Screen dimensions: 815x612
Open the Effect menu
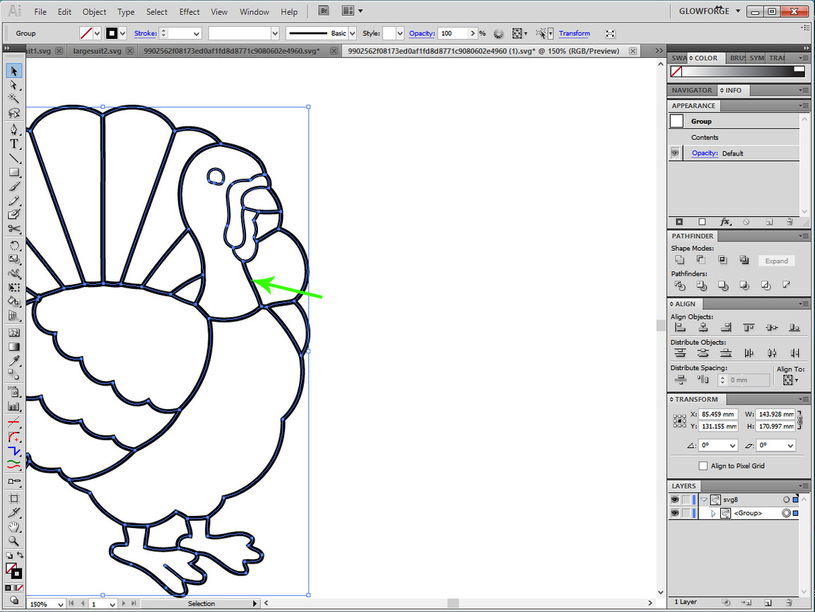189,11
